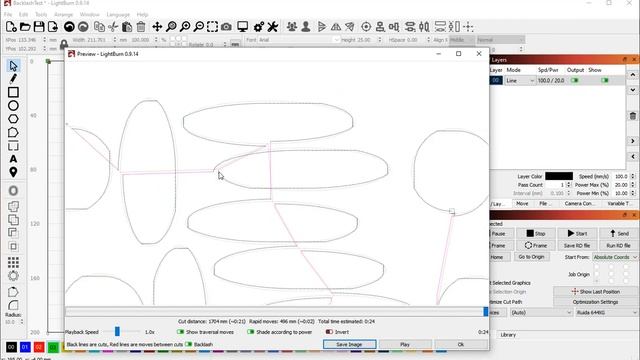This screenshot has width=640, height=360.
Task: Select the Position marker pin tool
Action: (x=13, y=172)
